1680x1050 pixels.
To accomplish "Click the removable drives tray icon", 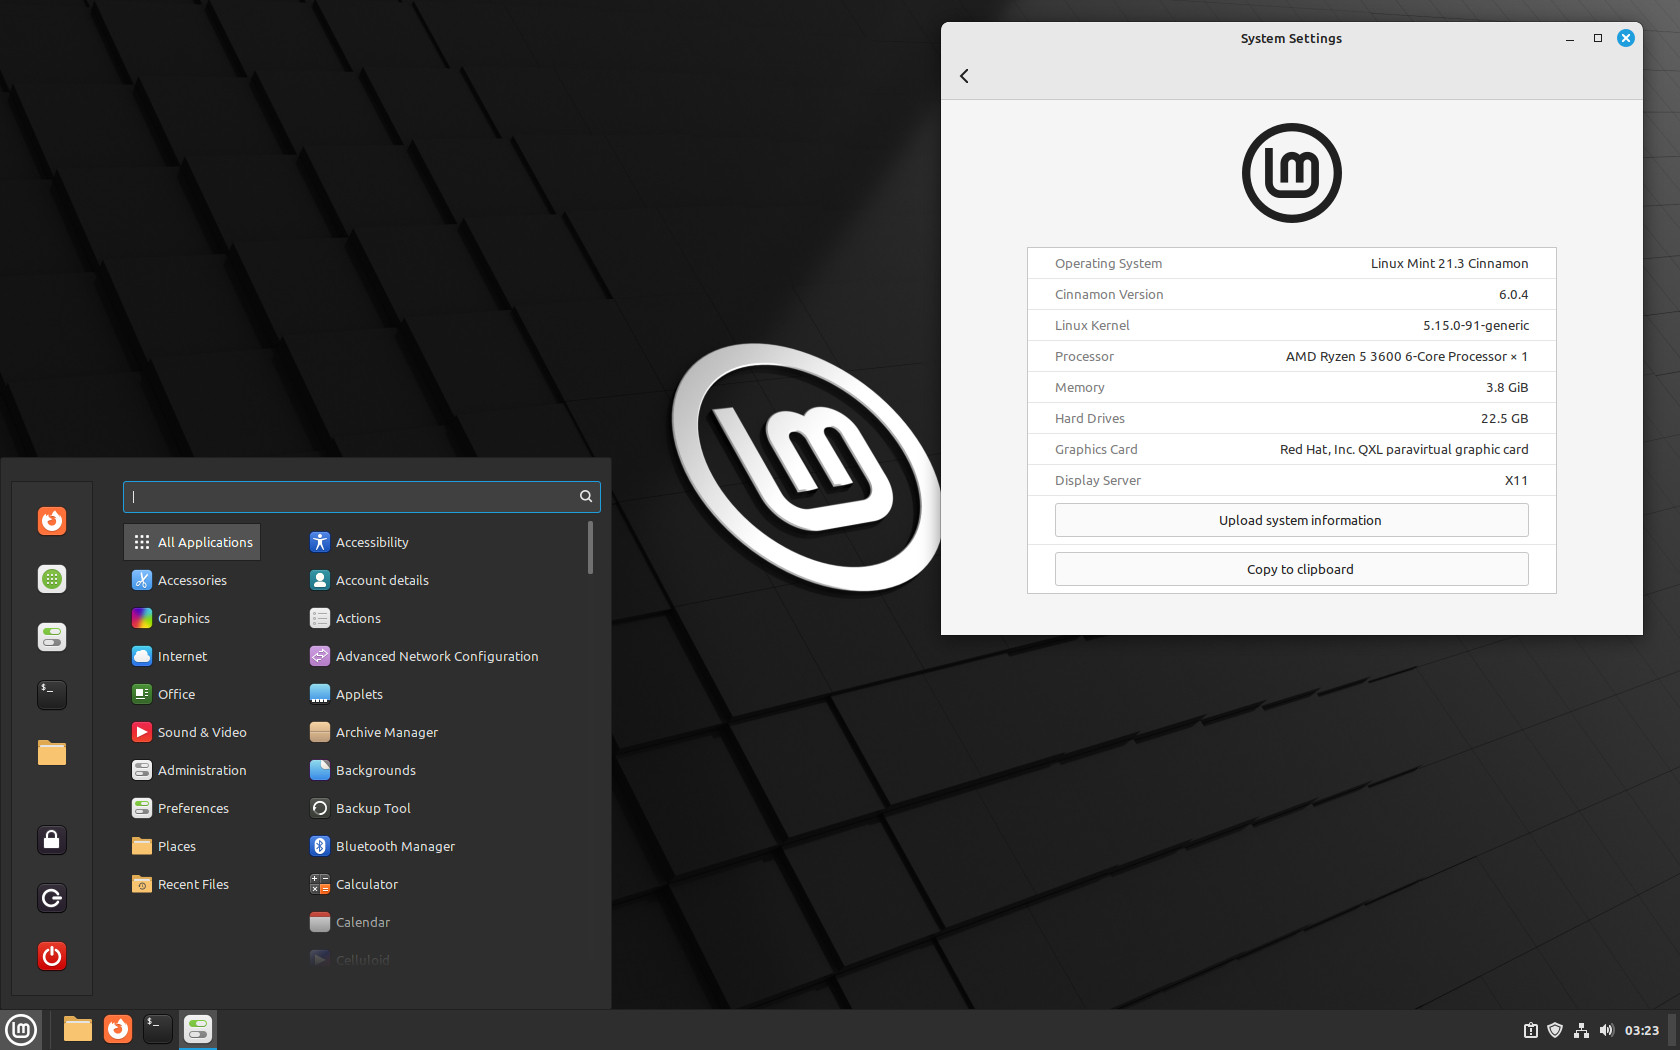I will pyautogui.click(x=1530, y=1030).
